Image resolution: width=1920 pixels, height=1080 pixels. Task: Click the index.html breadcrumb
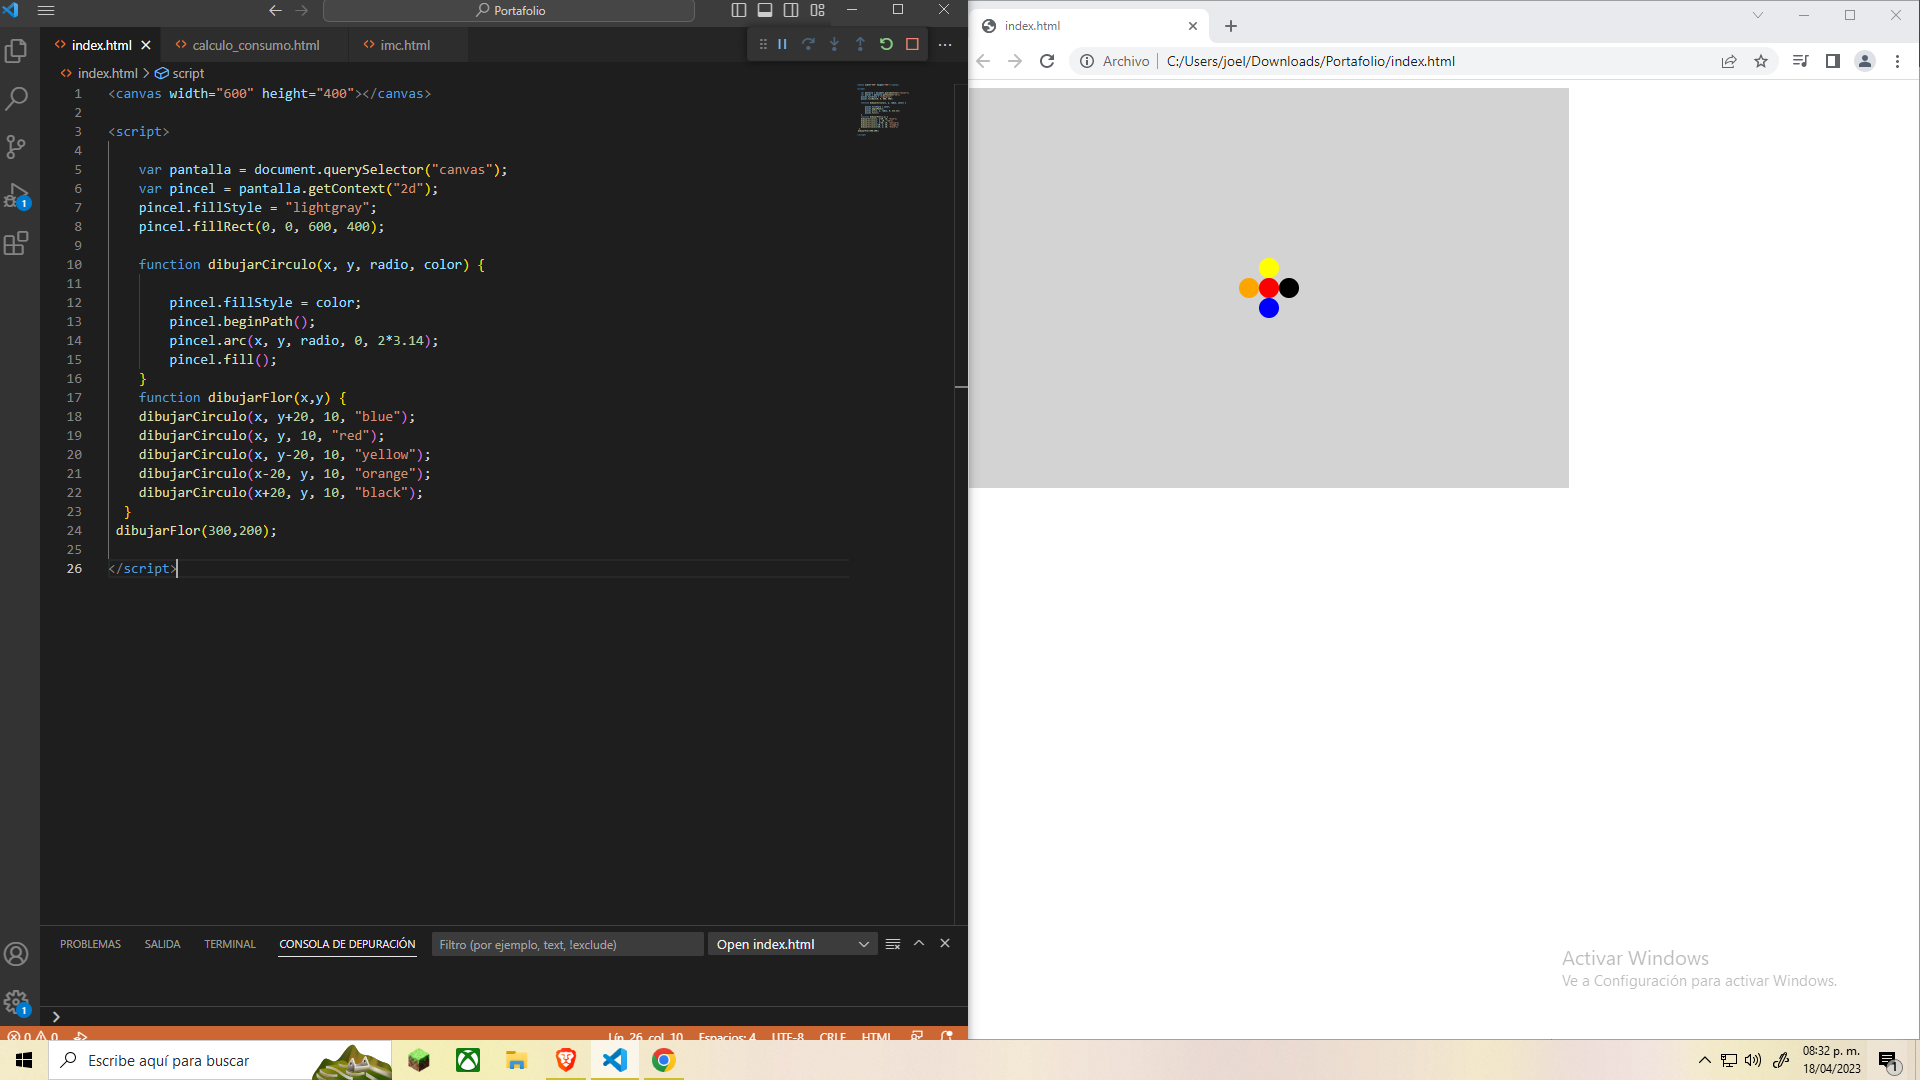(108, 73)
